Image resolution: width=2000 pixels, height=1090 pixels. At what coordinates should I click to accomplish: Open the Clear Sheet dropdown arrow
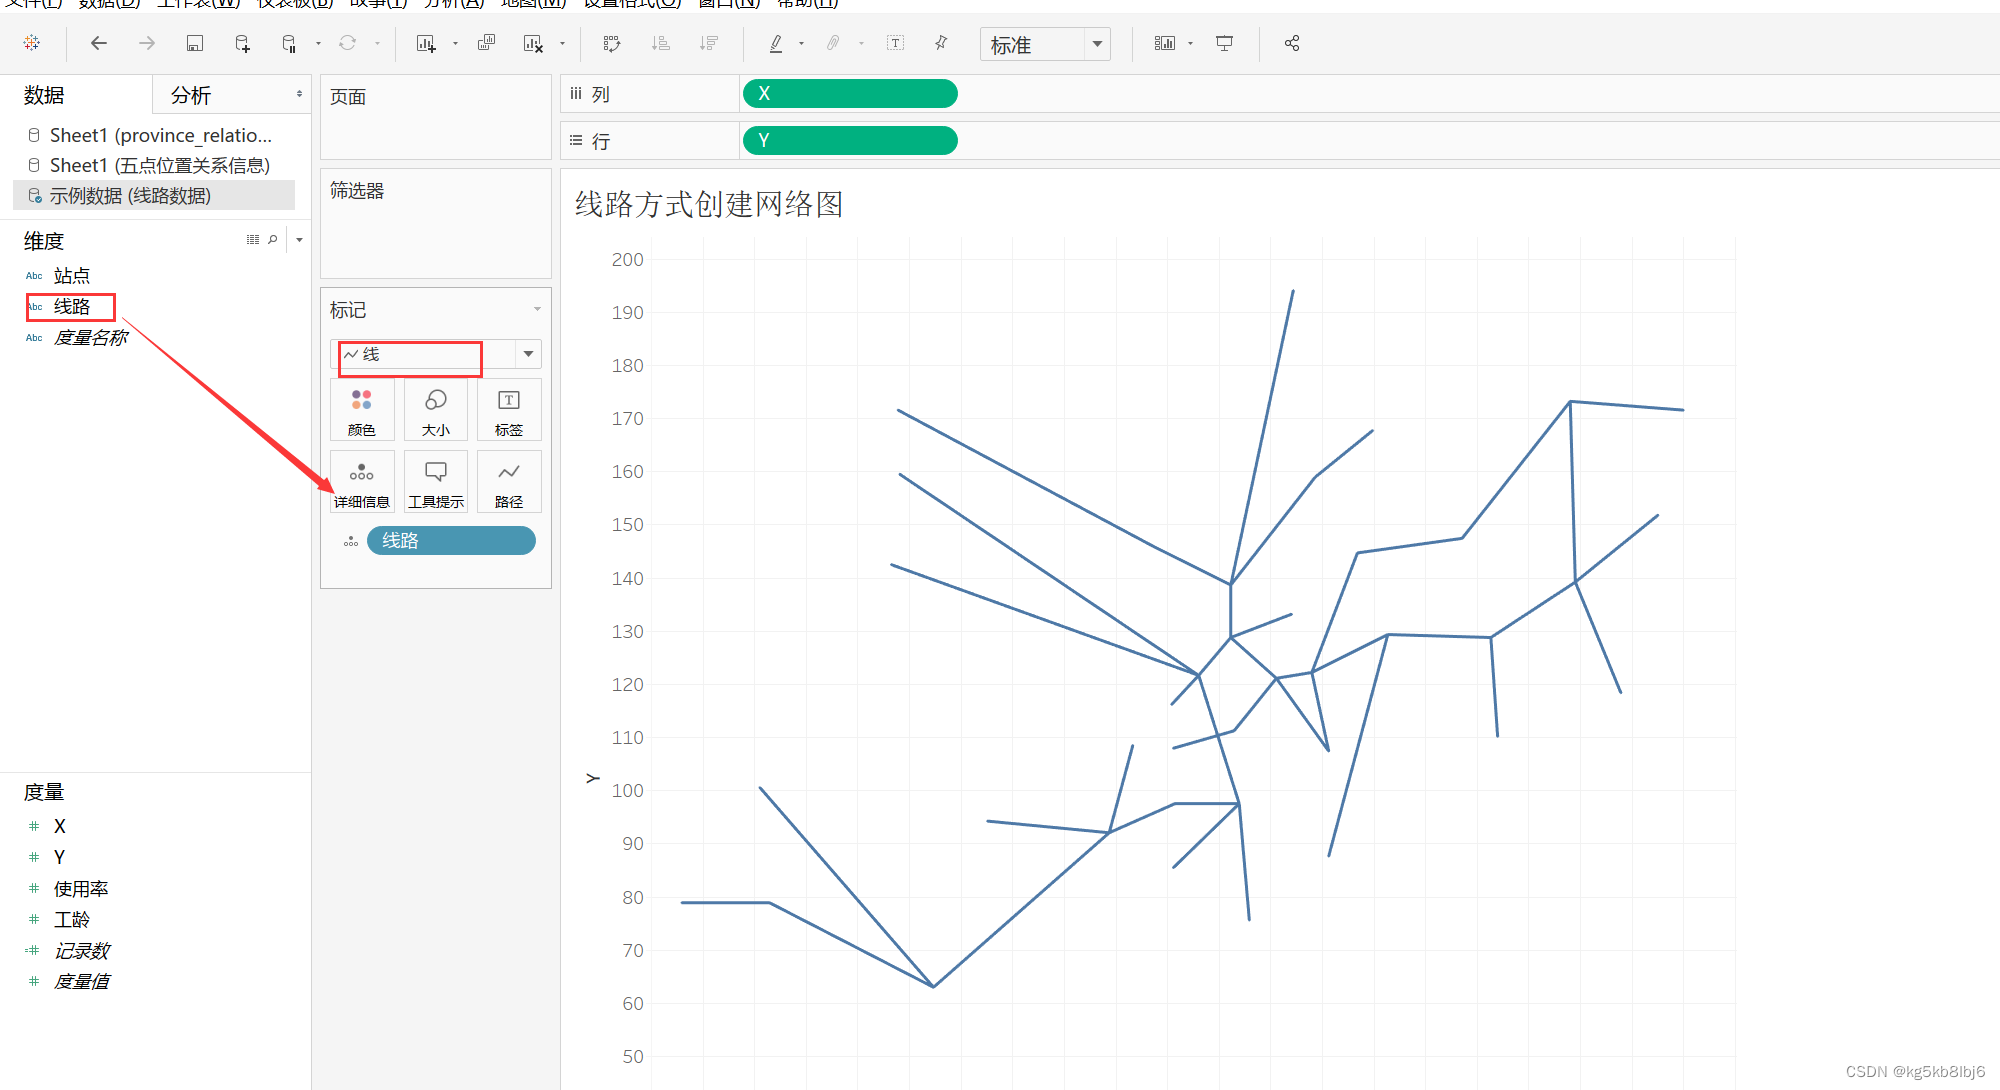[x=562, y=43]
